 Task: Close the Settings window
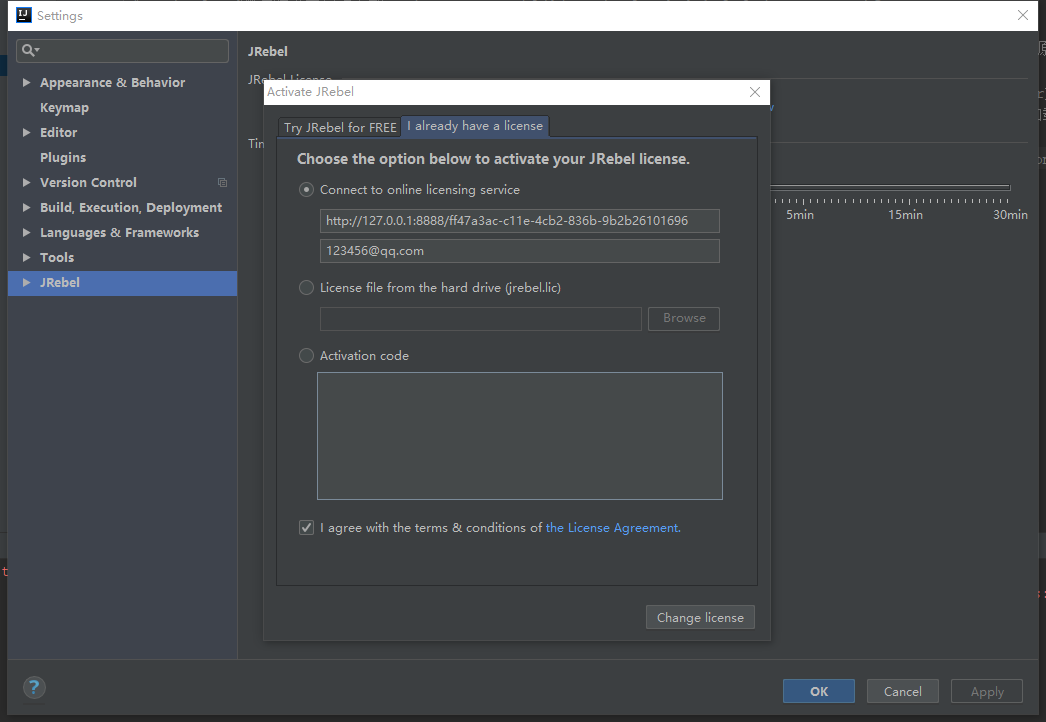pos(1023,15)
